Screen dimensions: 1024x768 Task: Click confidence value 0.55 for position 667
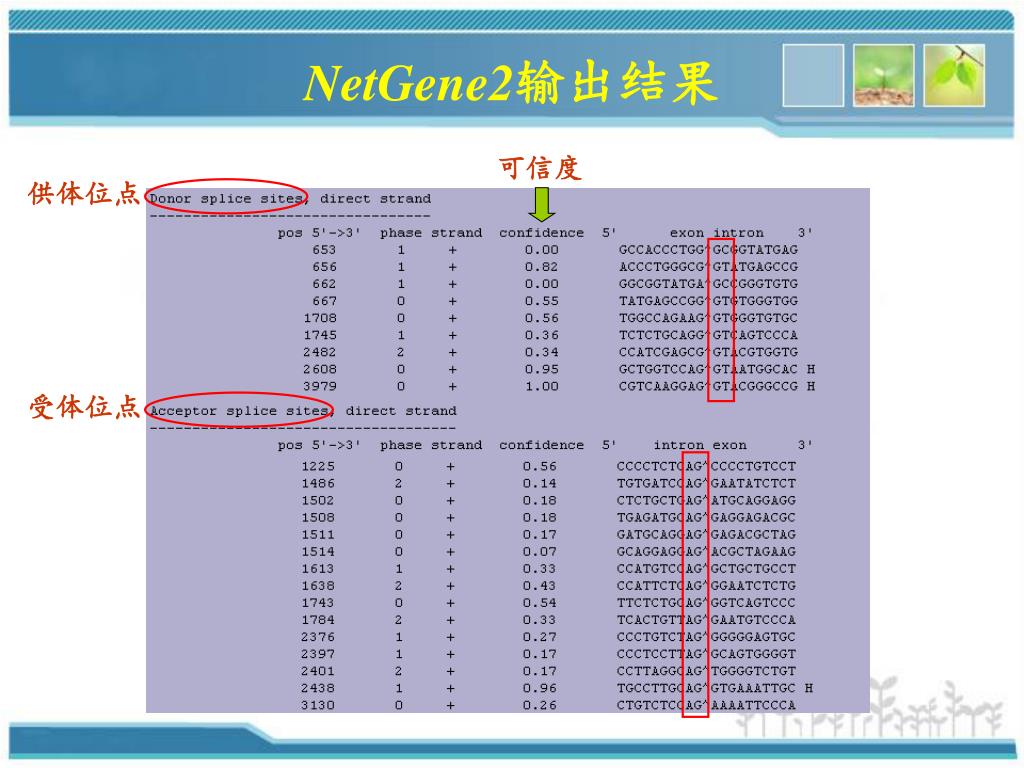click(x=541, y=301)
